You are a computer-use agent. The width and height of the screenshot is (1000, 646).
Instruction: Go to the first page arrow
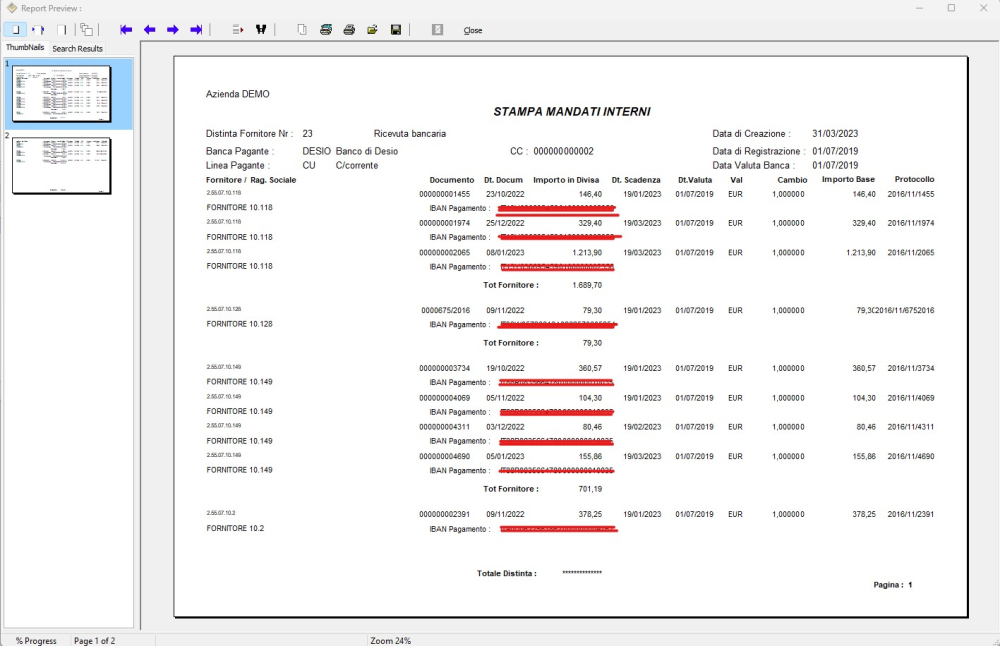point(126,30)
